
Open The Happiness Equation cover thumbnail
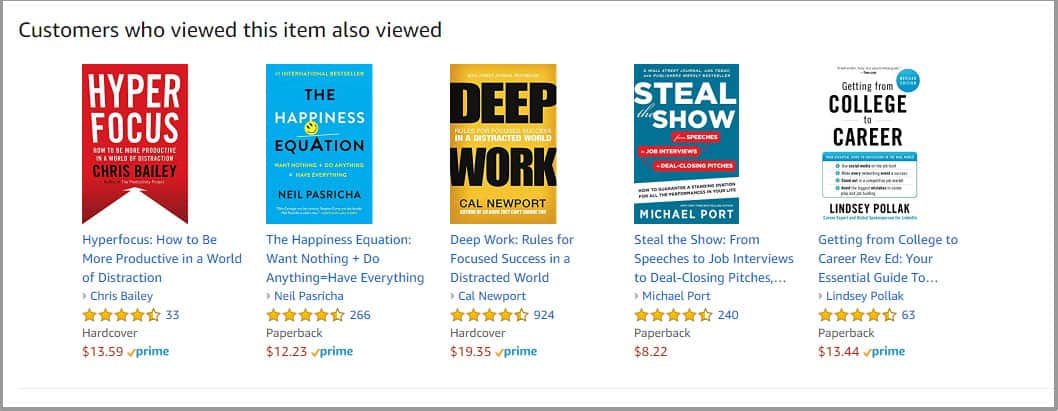click(x=319, y=144)
